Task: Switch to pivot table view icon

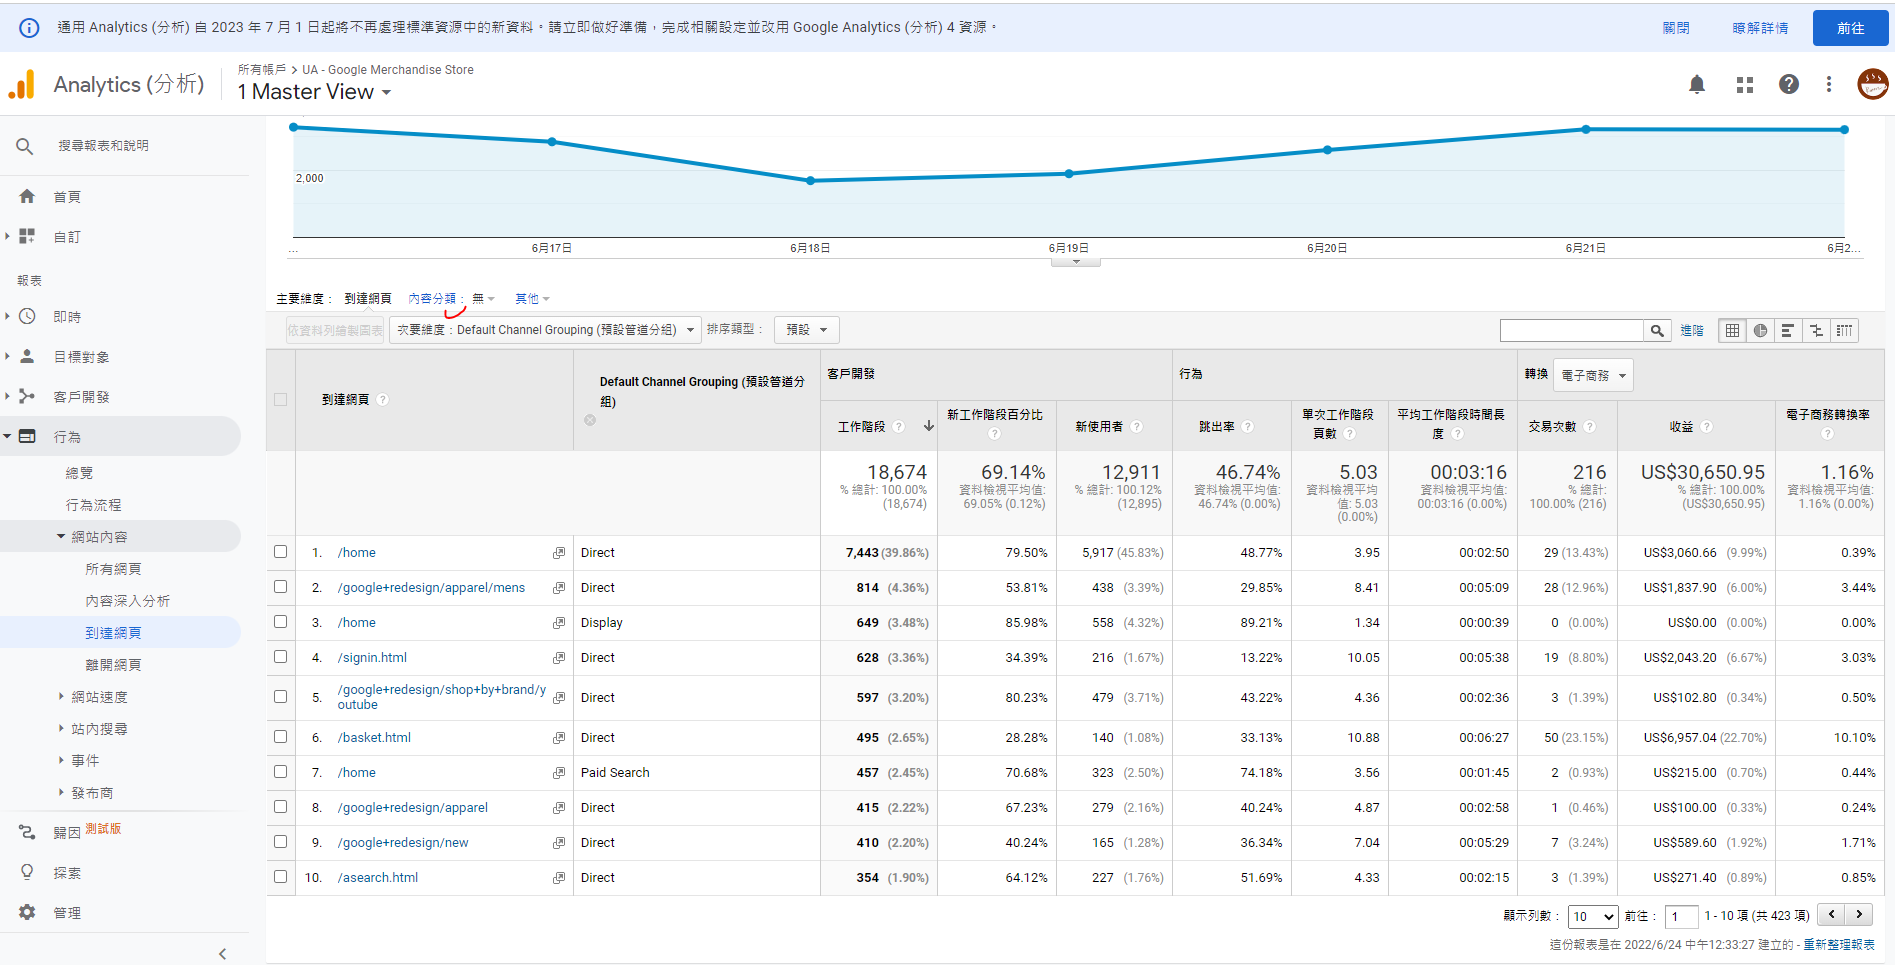Action: [x=1844, y=330]
